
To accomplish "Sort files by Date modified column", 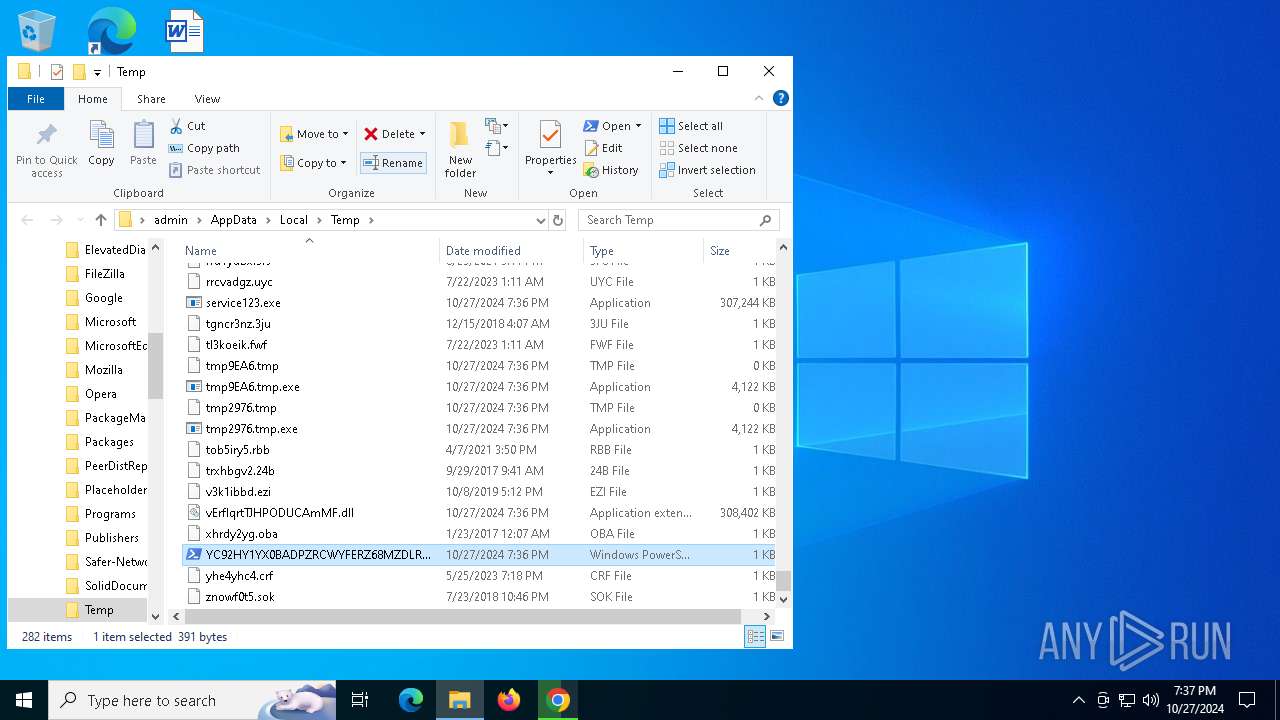I will click(x=483, y=251).
